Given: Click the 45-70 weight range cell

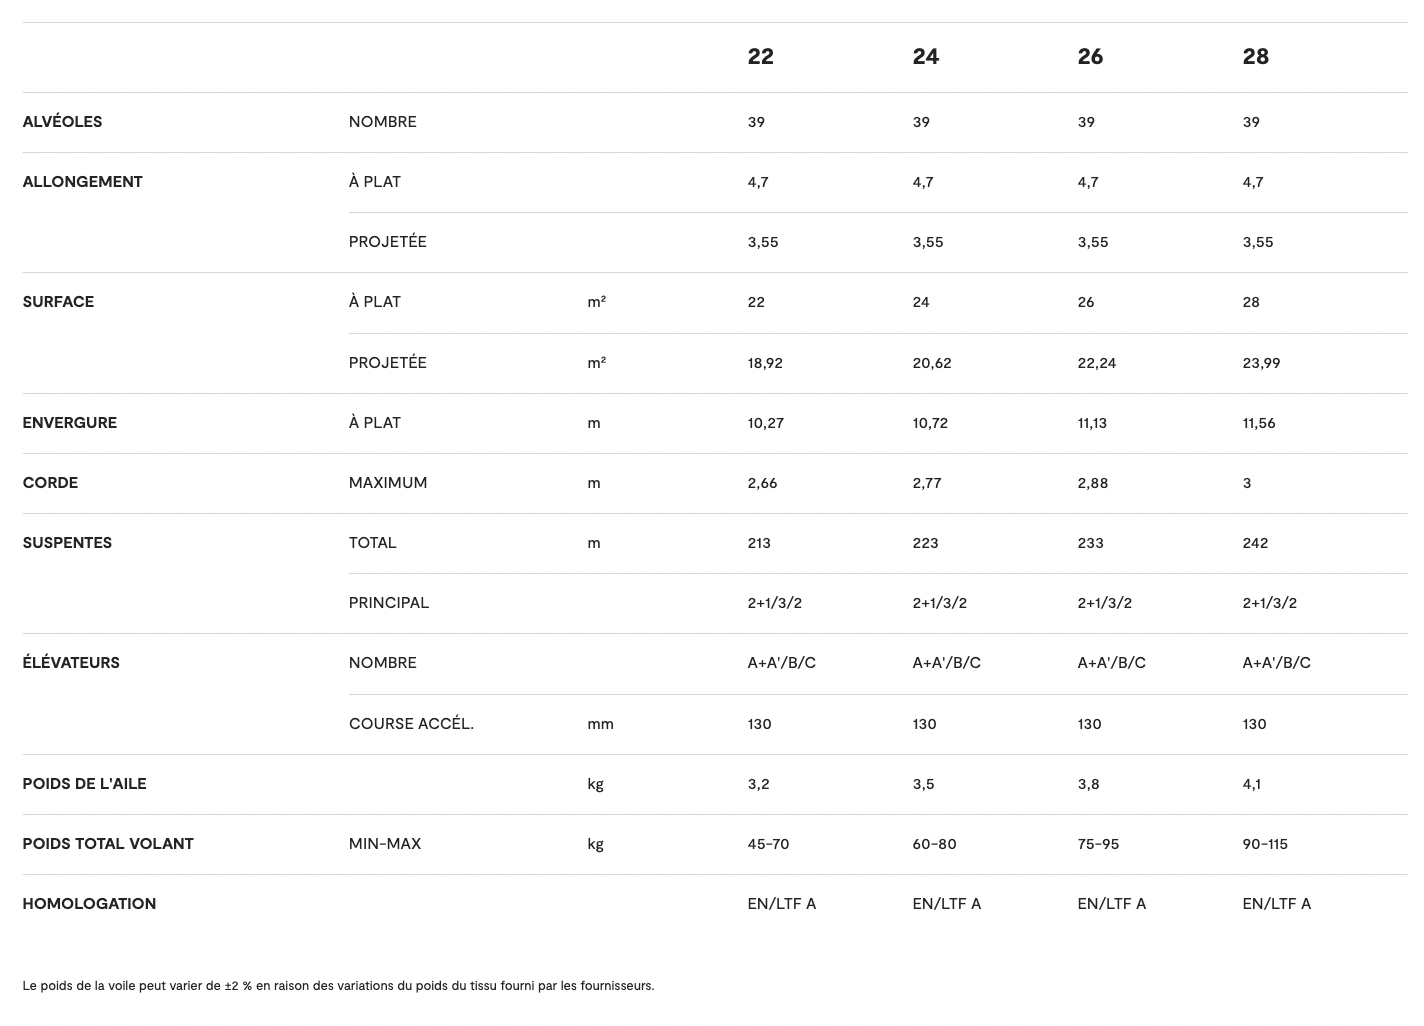Looking at the screenshot, I should [768, 844].
